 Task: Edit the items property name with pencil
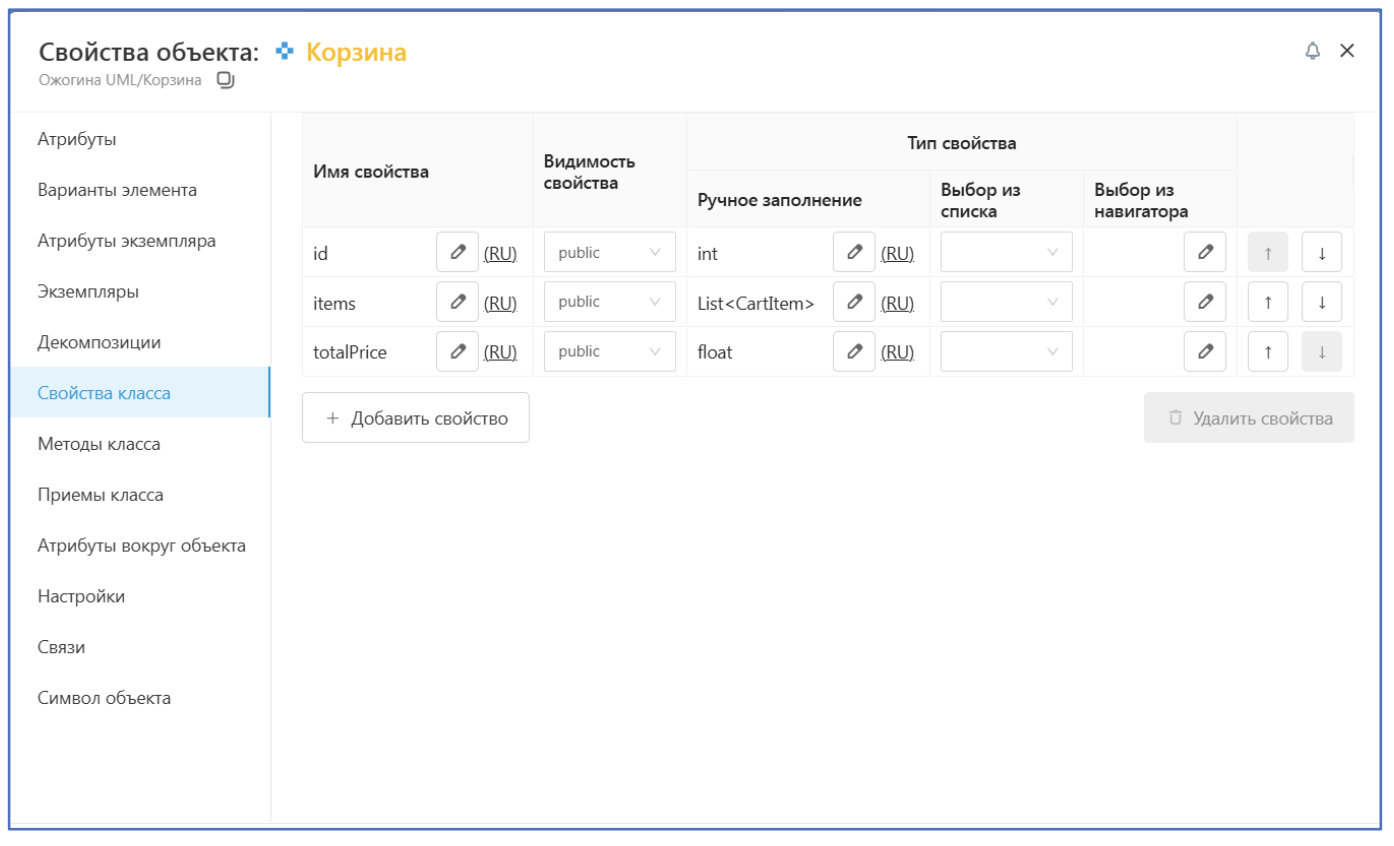[x=457, y=302]
